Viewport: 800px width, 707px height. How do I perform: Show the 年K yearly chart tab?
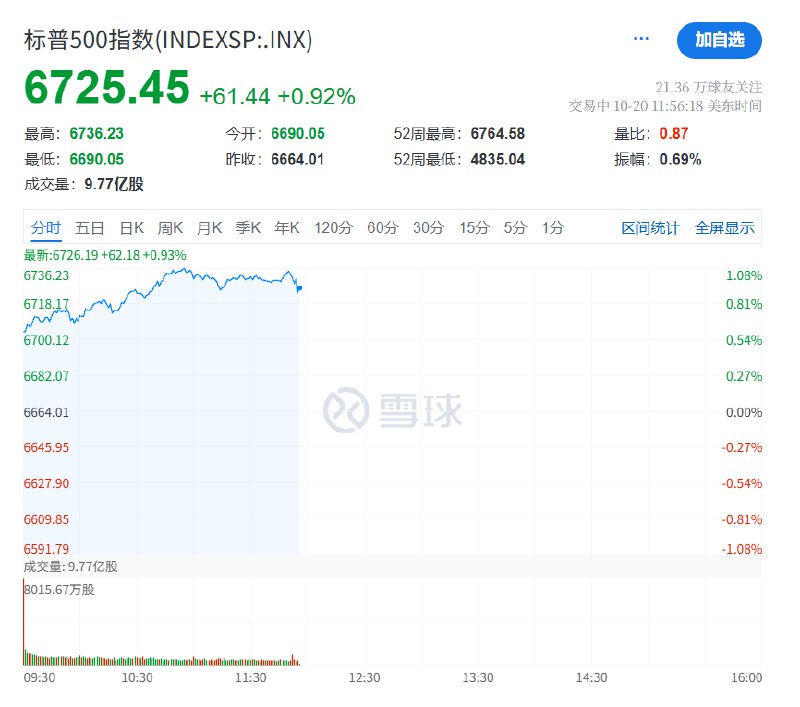pyautogui.click(x=287, y=228)
